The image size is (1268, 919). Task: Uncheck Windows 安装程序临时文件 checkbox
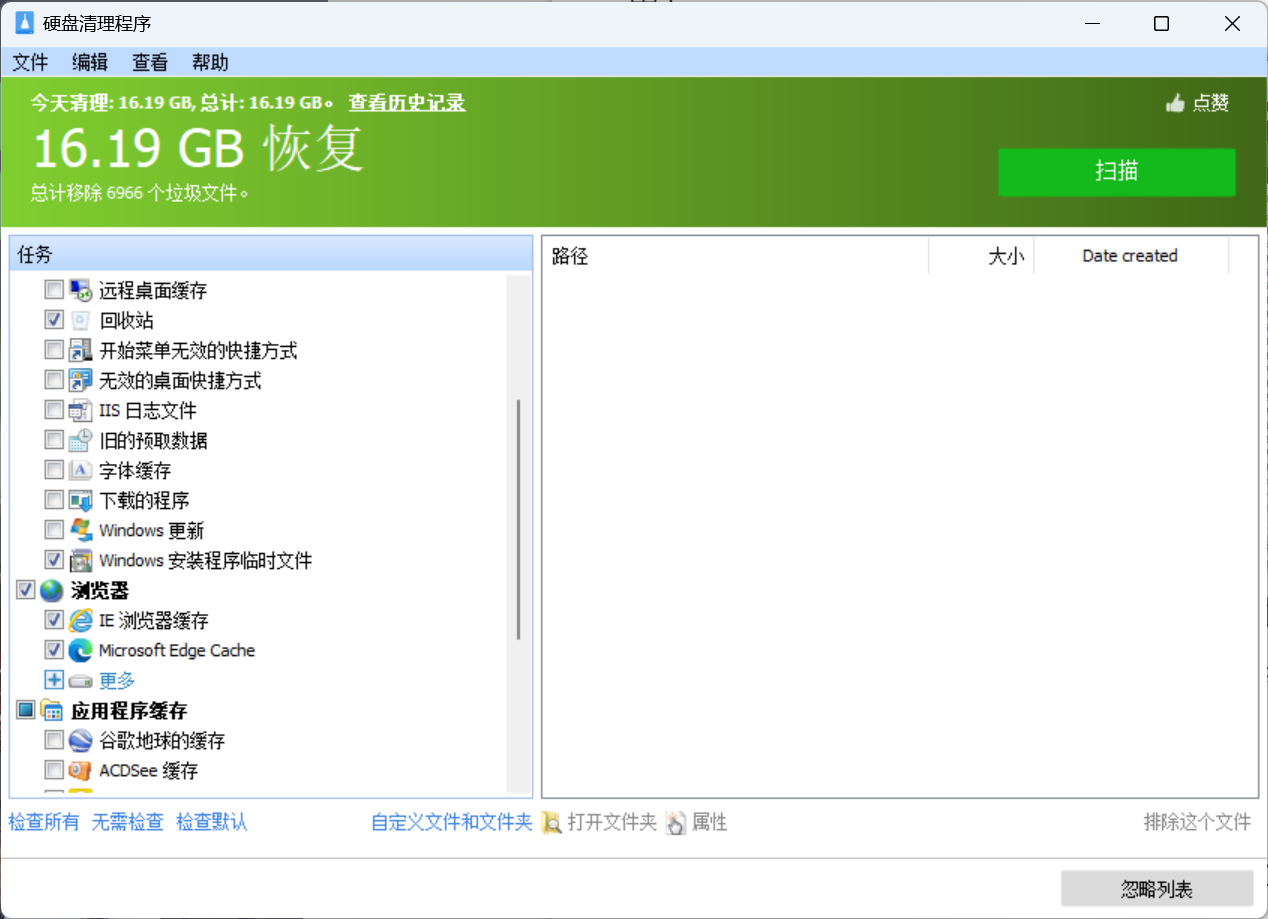tap(54, 560)
